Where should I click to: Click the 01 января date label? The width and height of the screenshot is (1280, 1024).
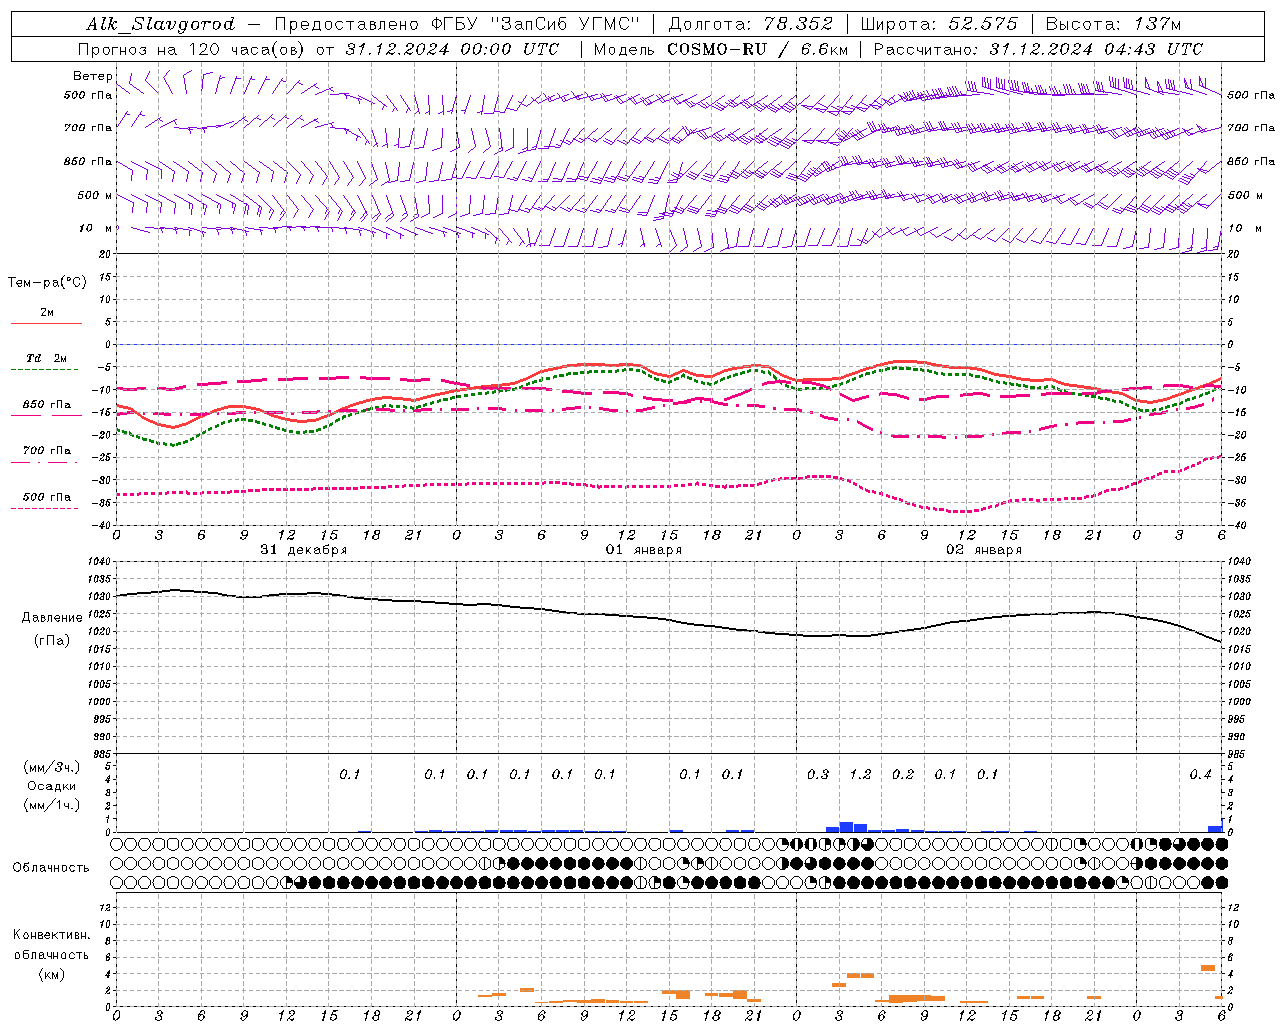tap(644, 550)
